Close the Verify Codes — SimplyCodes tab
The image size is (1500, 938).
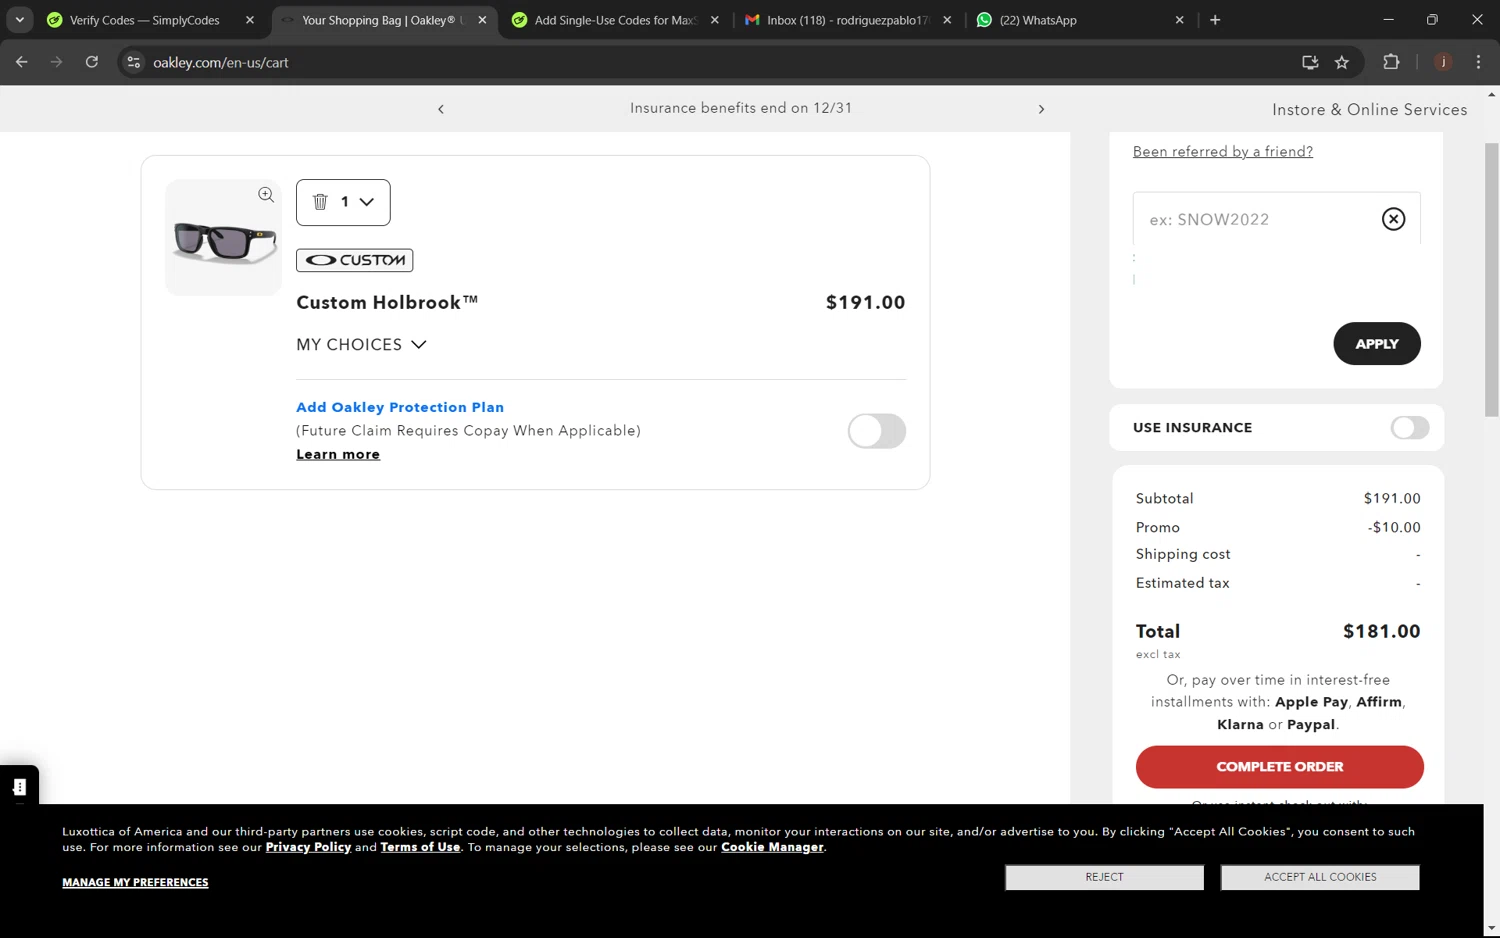(250, 20)
